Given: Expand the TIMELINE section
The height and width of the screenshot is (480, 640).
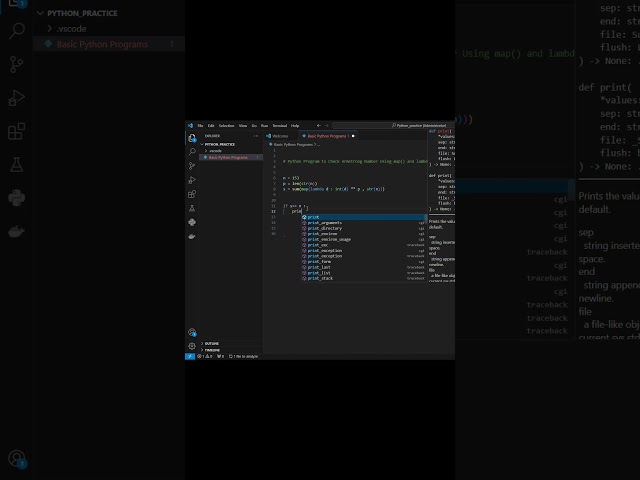Looking at the screenshot, I should [231, 350].
